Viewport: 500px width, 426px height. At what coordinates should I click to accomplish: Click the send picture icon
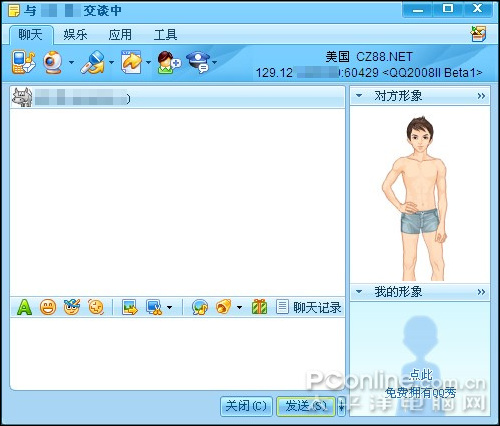(130, 307)
